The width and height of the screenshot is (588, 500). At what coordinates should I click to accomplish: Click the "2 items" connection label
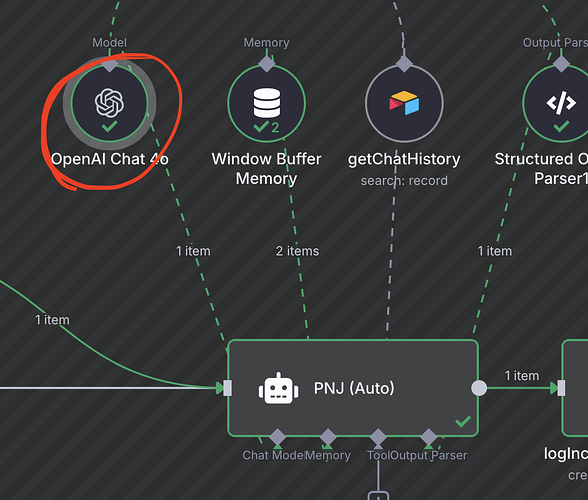(297, 251)
